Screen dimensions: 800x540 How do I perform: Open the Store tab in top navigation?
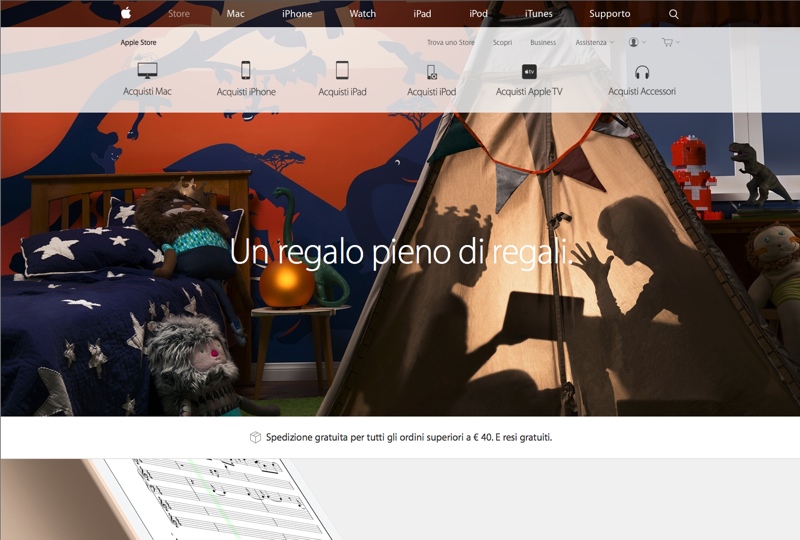tap(179, 14)
